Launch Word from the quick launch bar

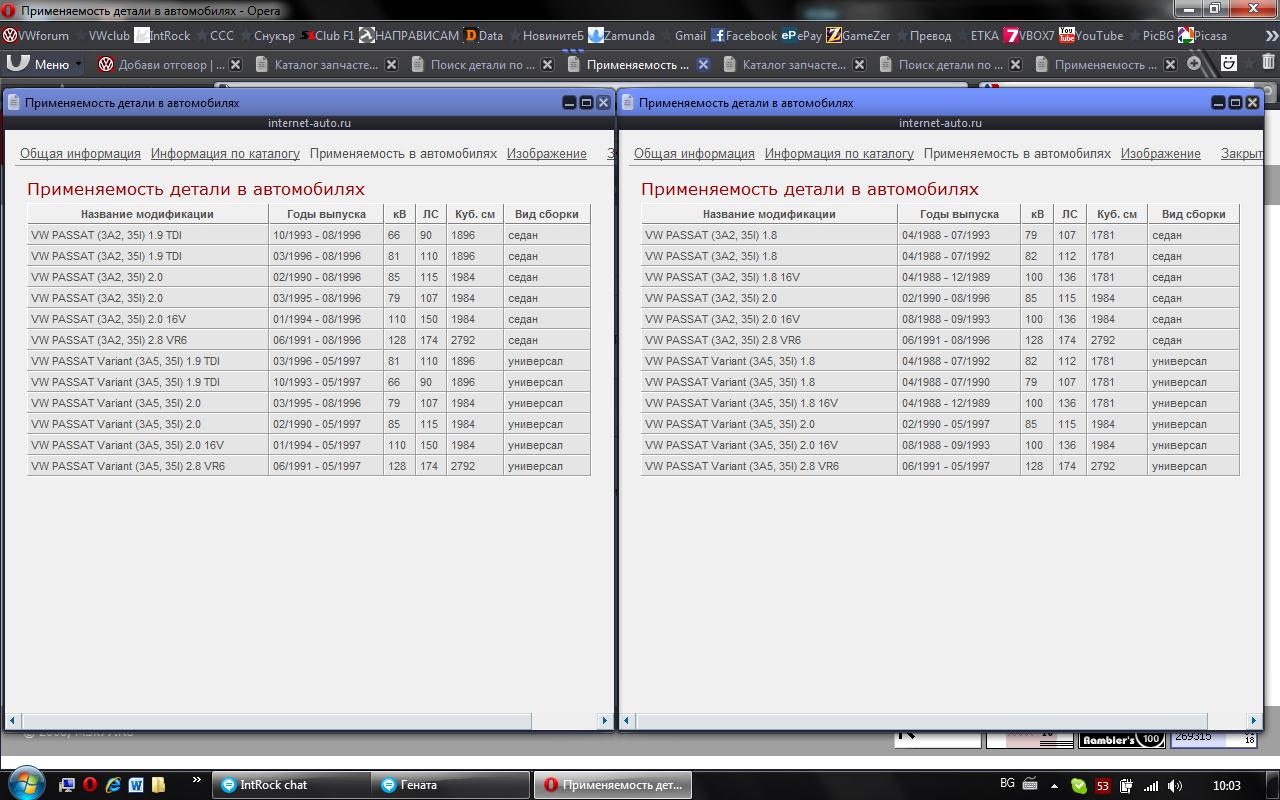(136, 785)
